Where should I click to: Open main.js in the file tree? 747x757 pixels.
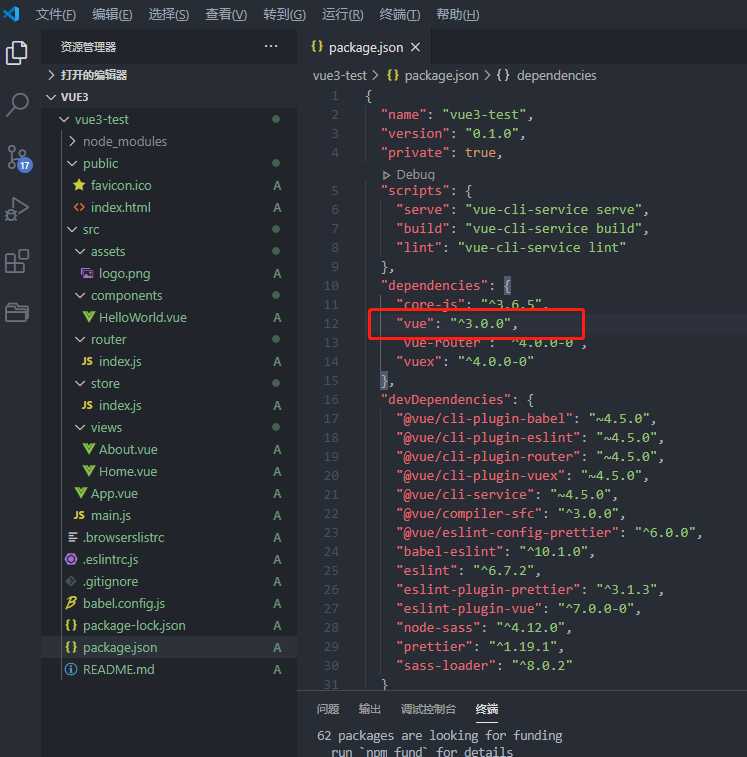169,515
